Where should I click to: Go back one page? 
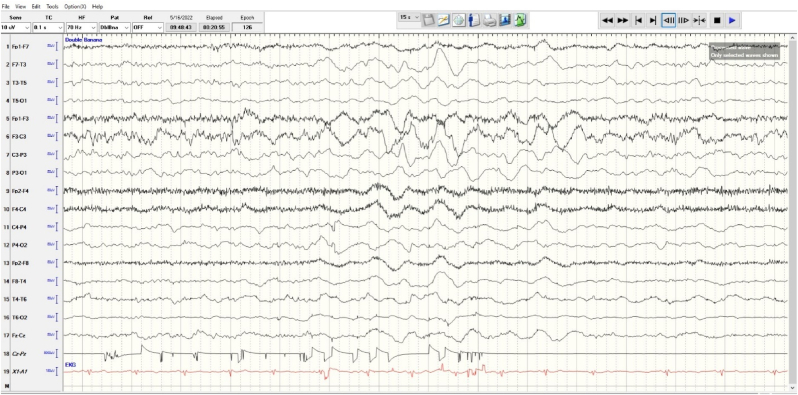(x=669, y=20)
